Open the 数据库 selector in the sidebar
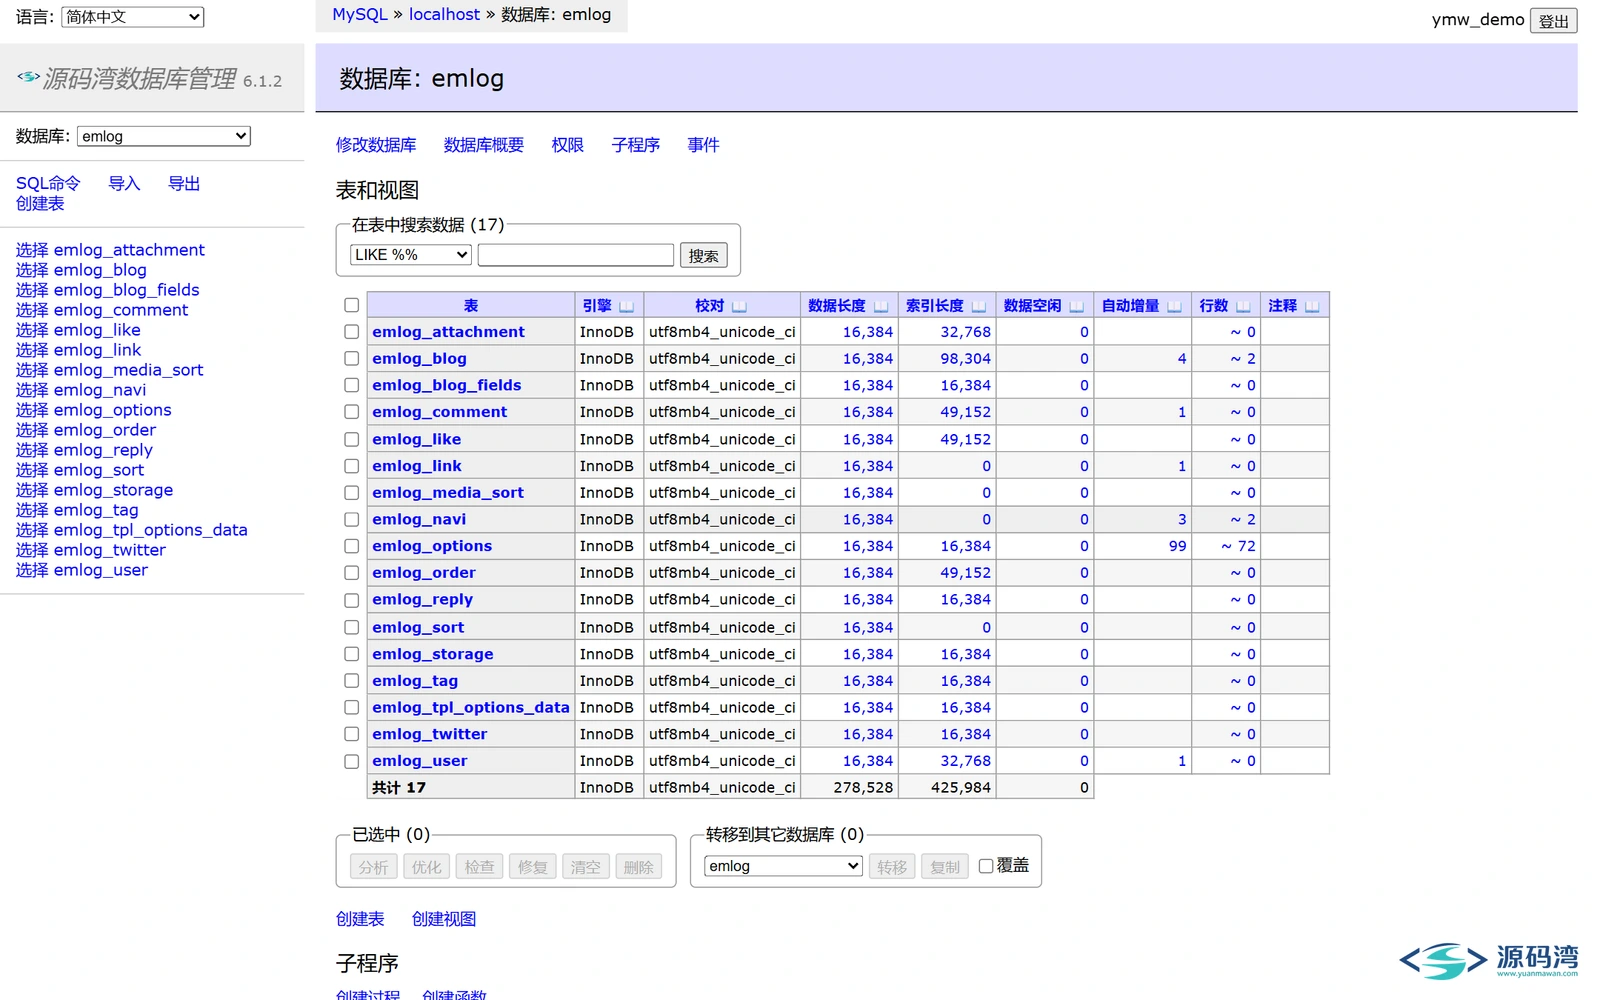The width and height of the screenshot is (1600, 1000). click(x=164, y=136)
